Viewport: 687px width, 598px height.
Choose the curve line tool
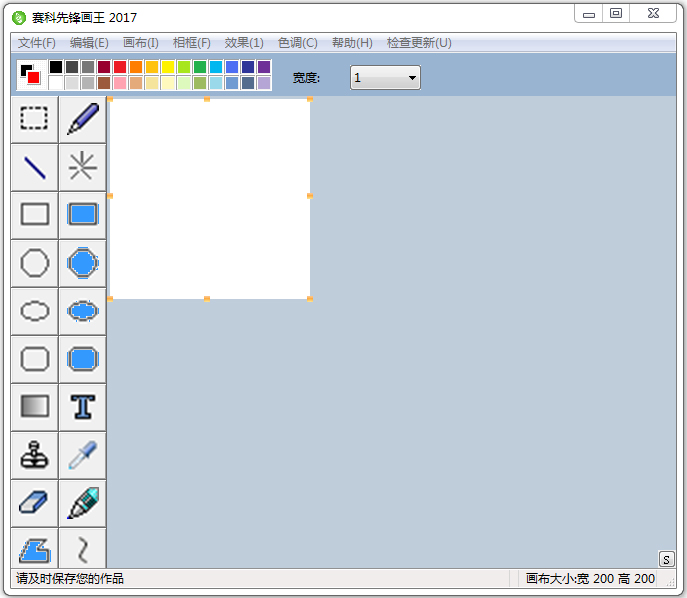(82, 548)
